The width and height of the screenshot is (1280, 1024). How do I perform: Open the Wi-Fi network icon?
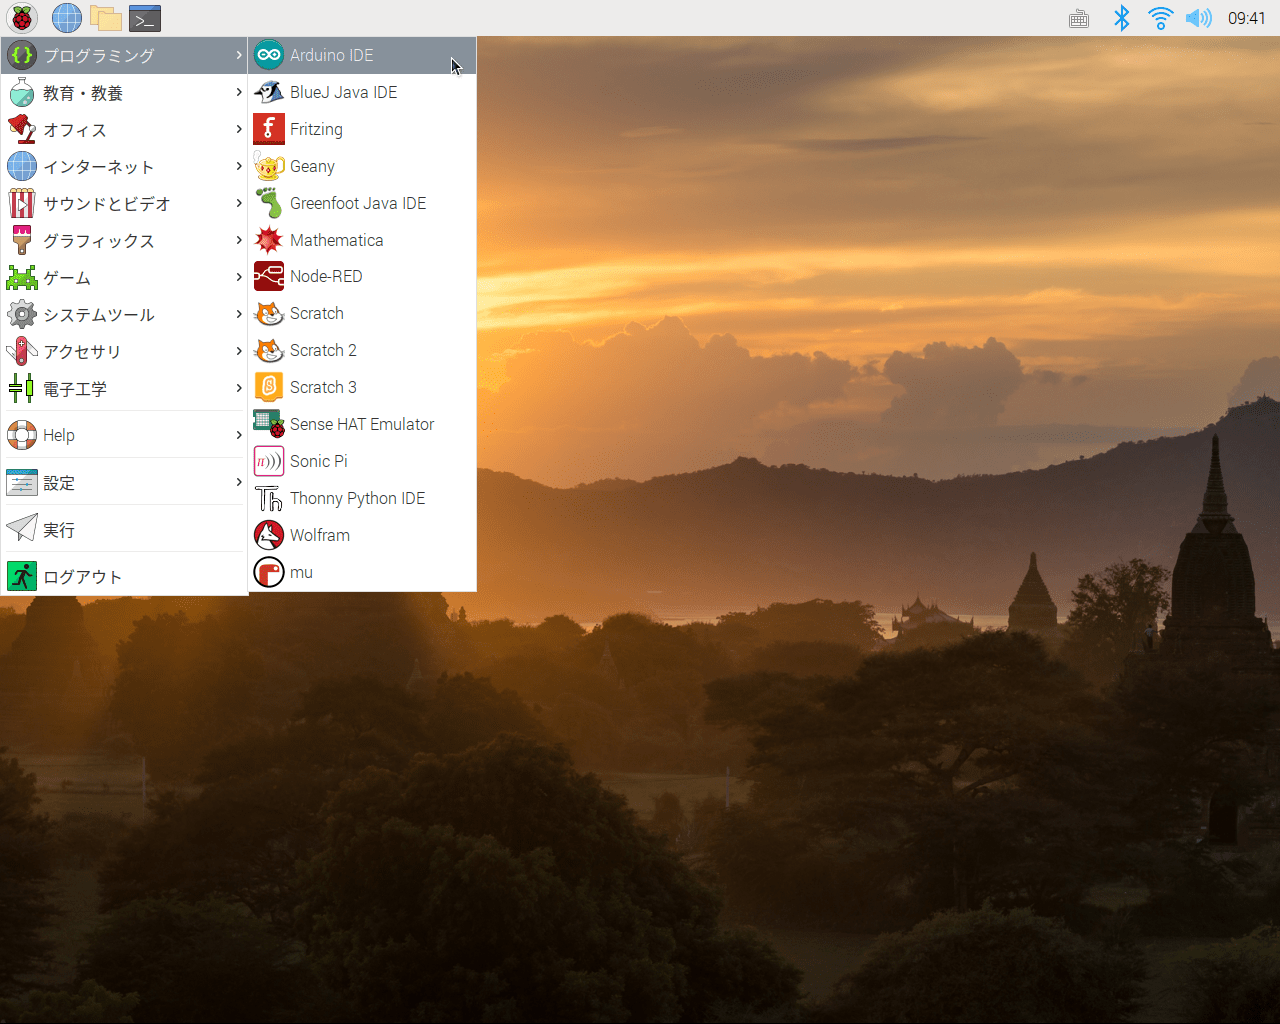pos(1160,18)
